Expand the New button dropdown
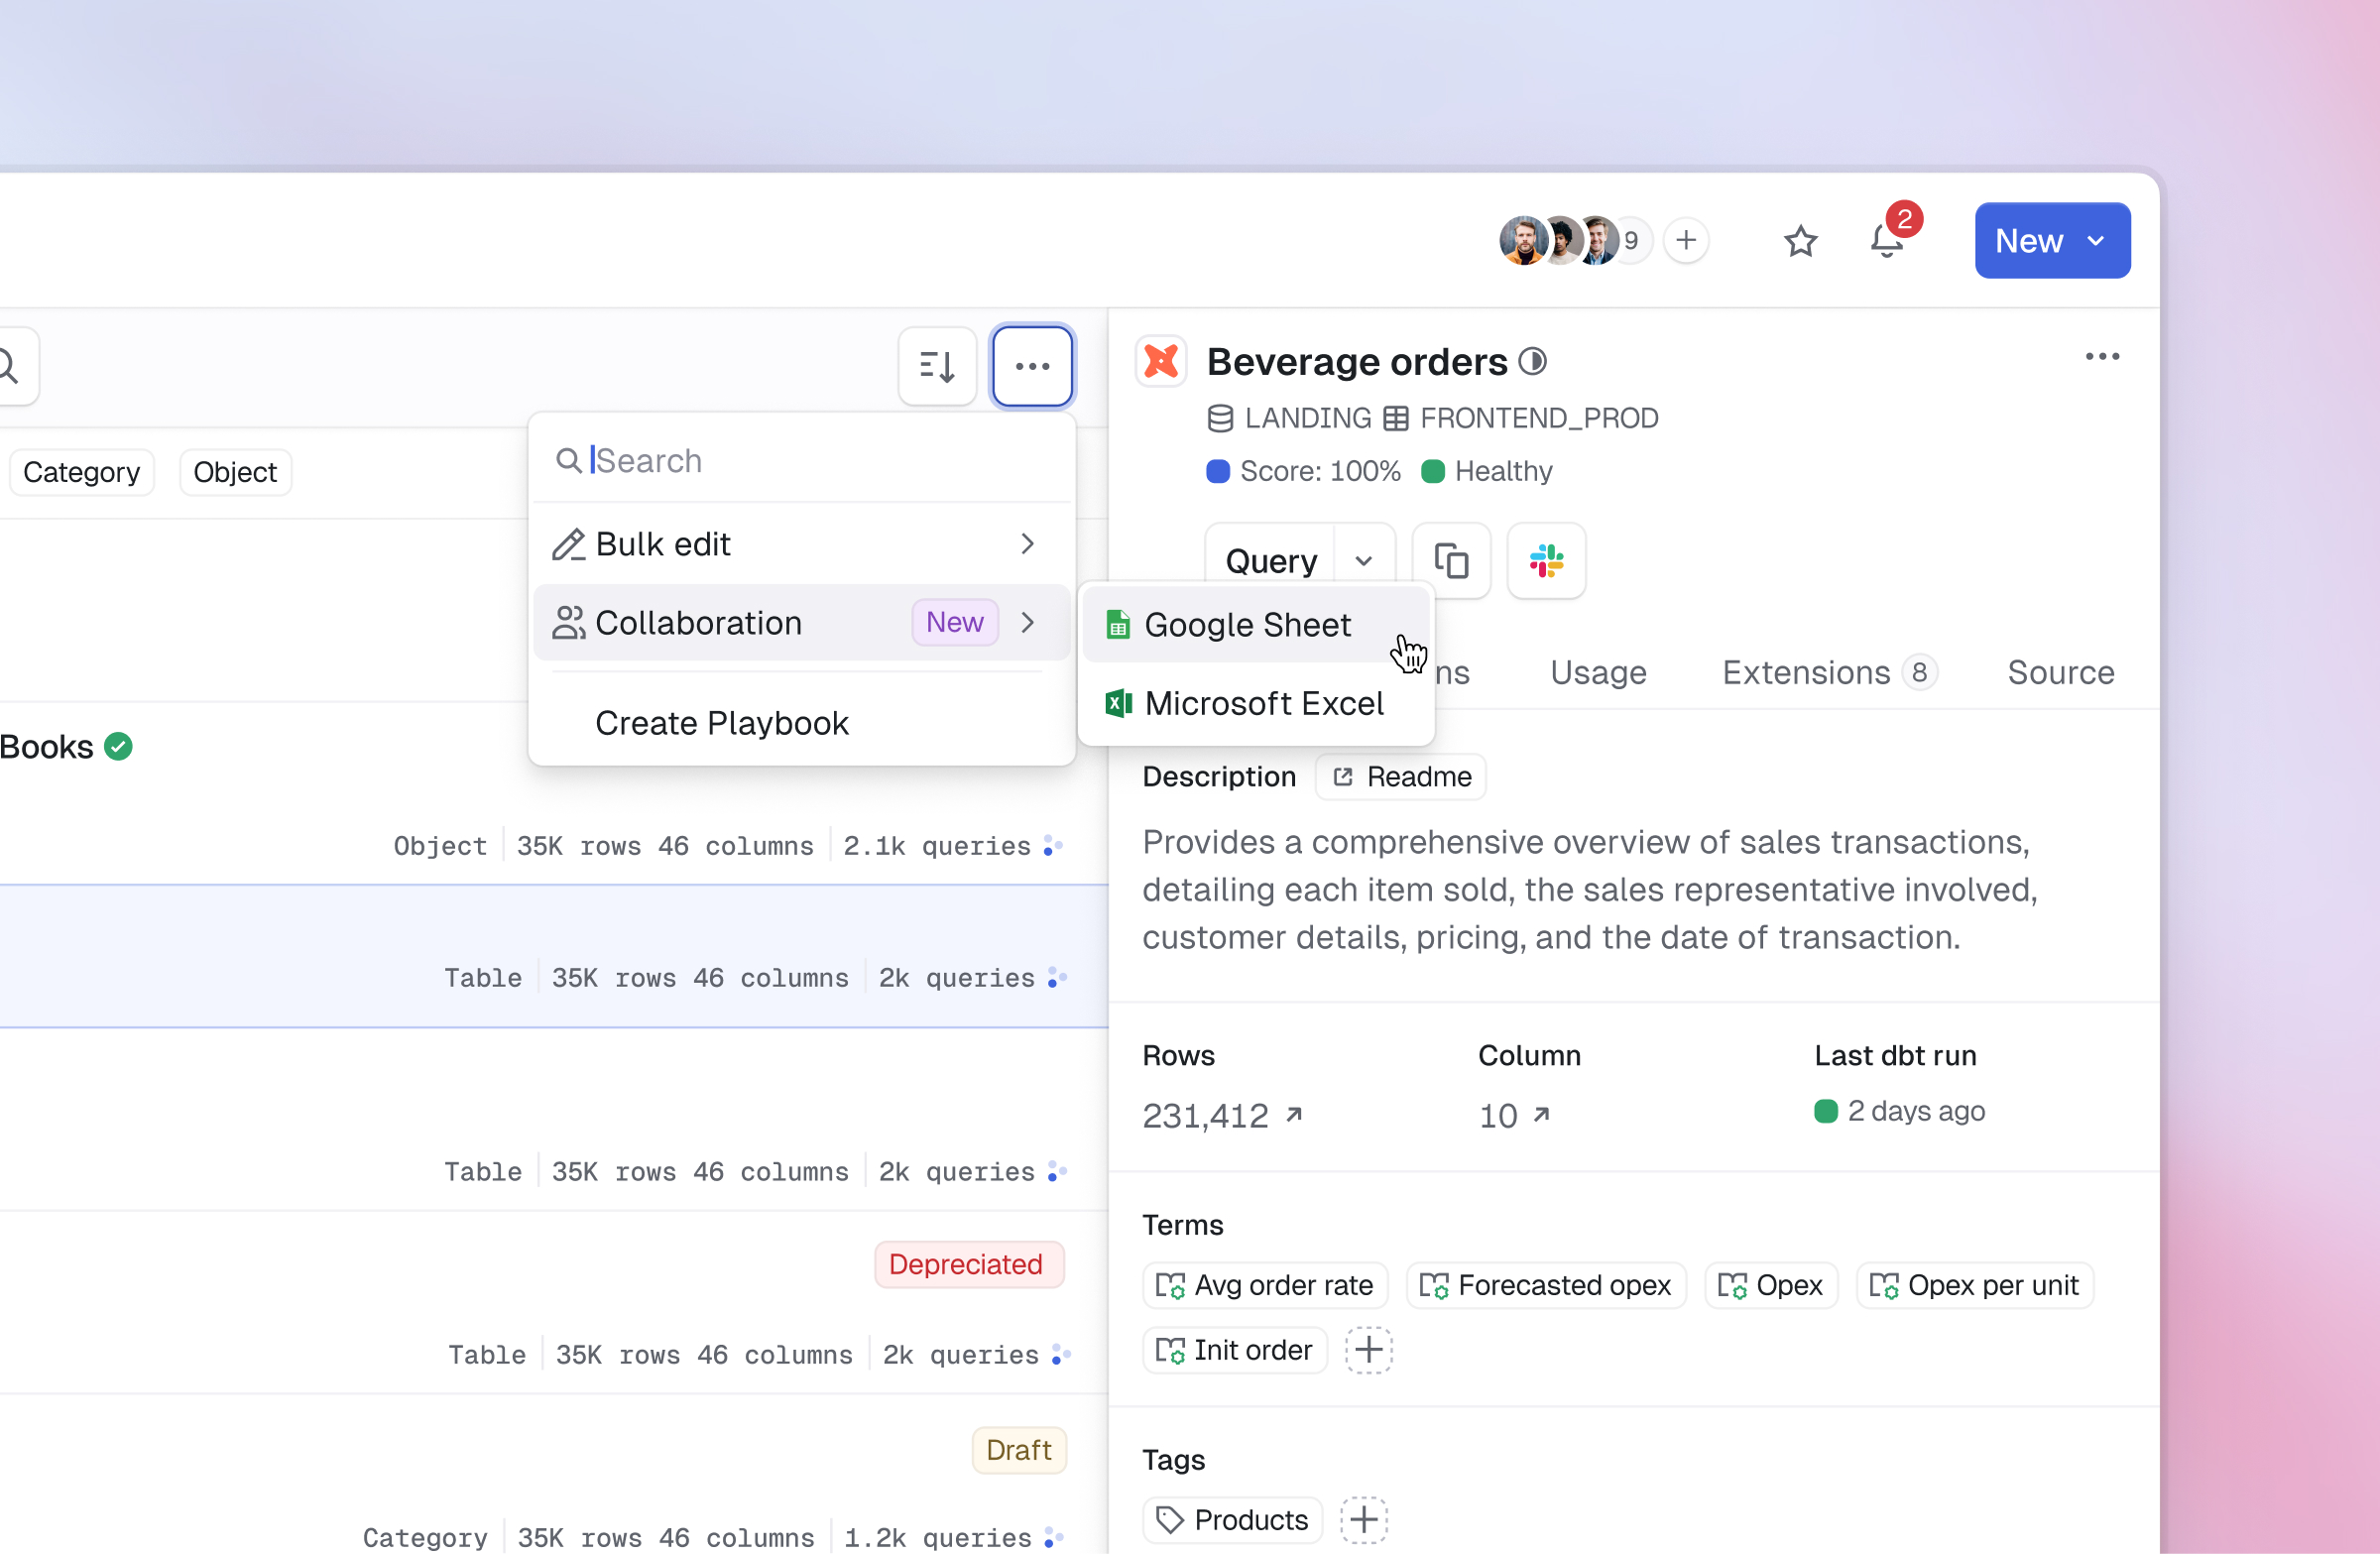Image resolution: width=2380 pixels, height=1554 pixels. [x=2096, y=241]
